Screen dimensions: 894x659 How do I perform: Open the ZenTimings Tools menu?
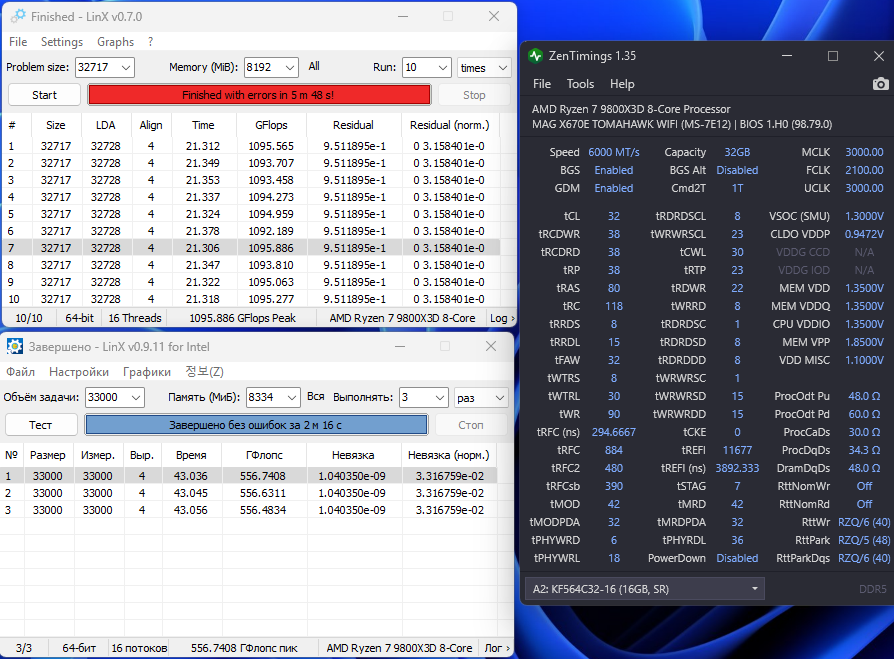pos(580,84)
